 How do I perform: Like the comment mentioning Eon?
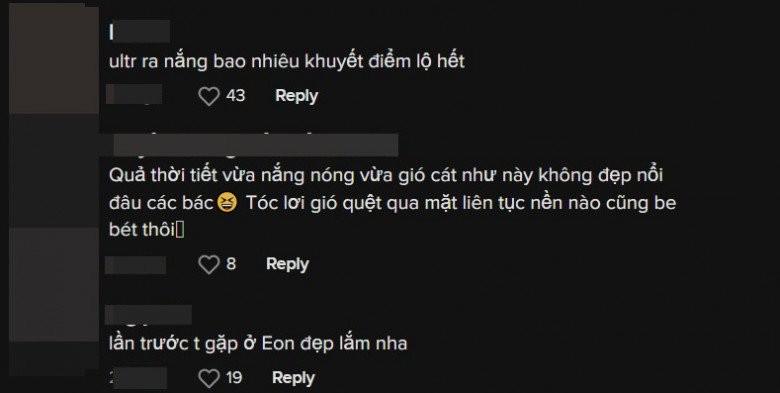(x=208, y=378)
